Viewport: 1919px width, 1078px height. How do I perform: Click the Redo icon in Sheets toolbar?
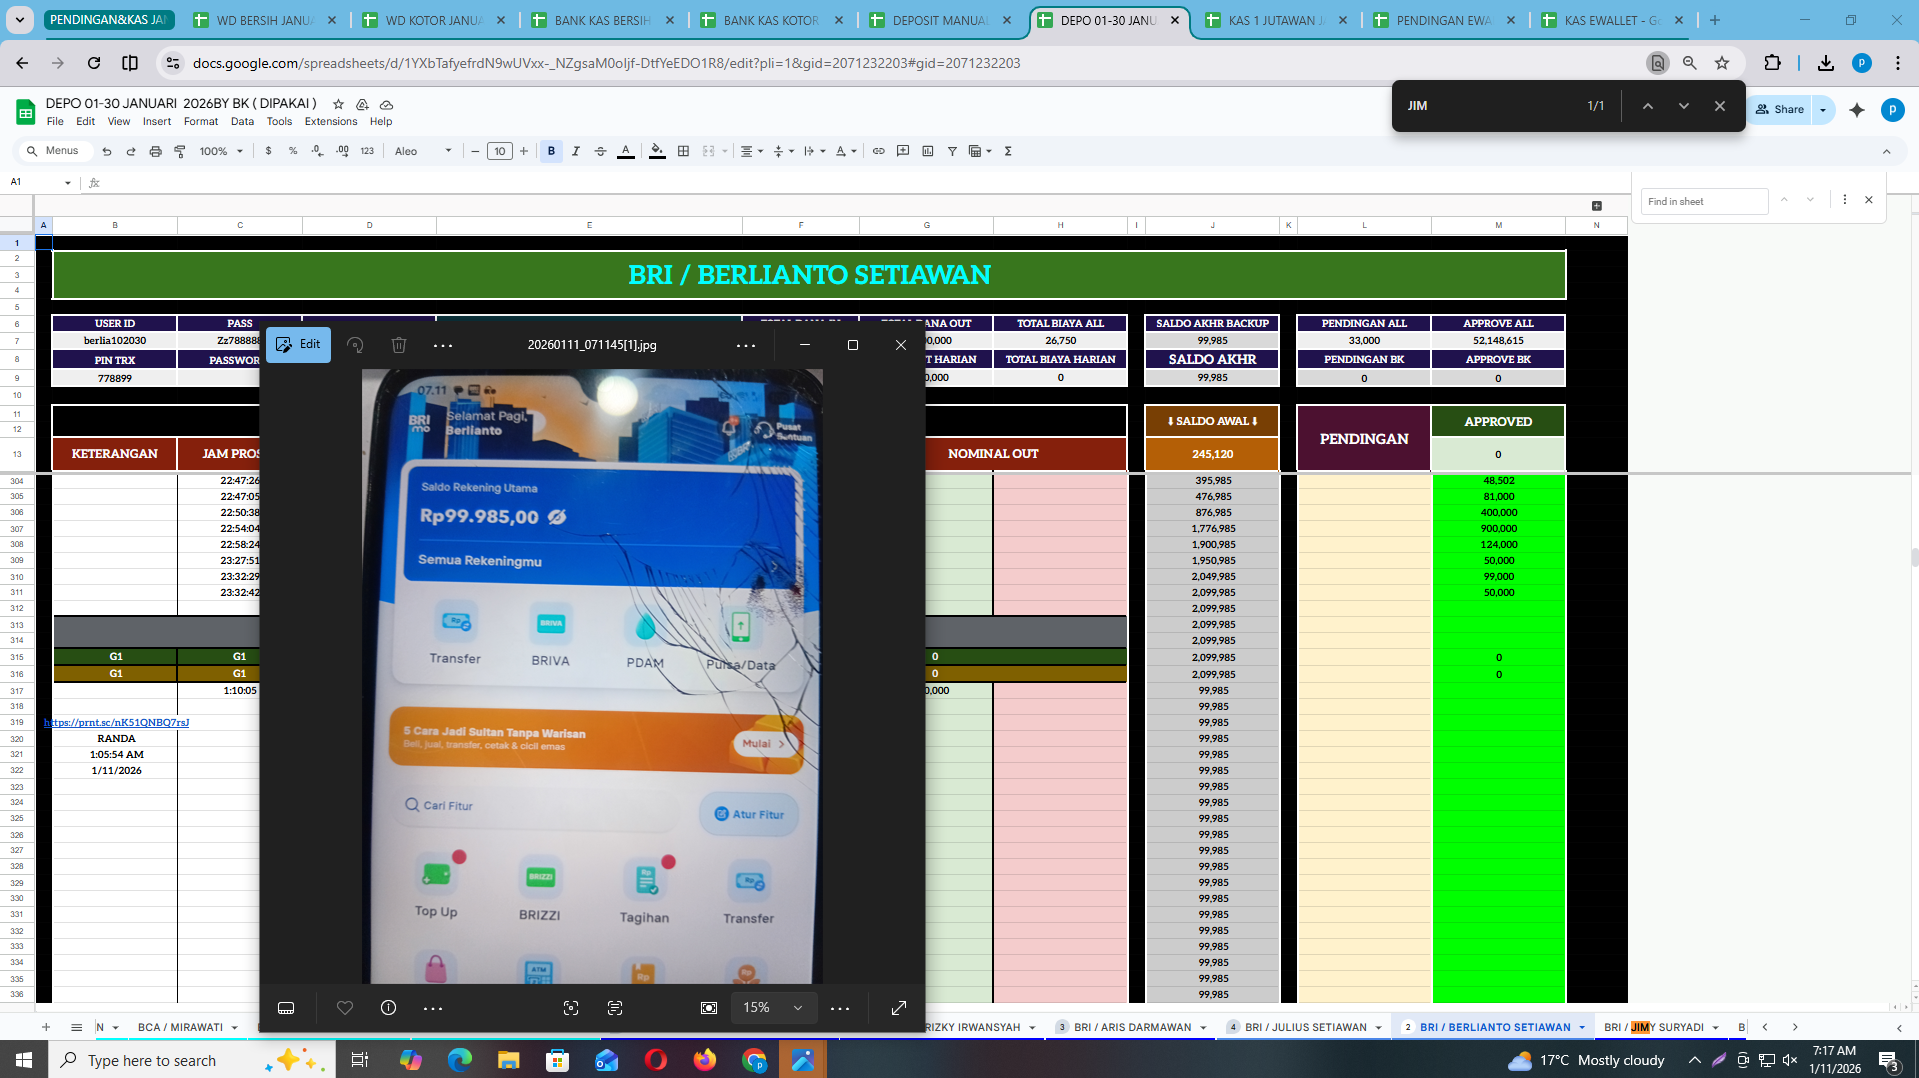click(131, 151)
